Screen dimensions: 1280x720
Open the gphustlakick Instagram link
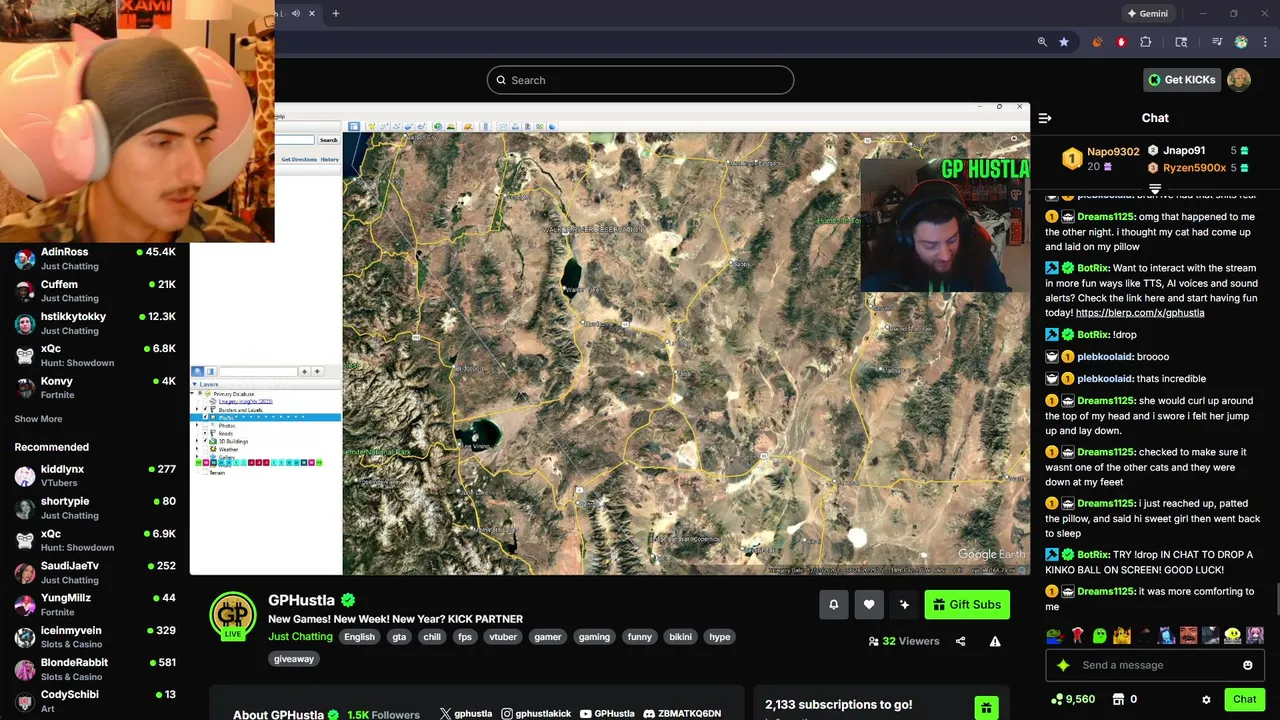(x=536, y=714)
